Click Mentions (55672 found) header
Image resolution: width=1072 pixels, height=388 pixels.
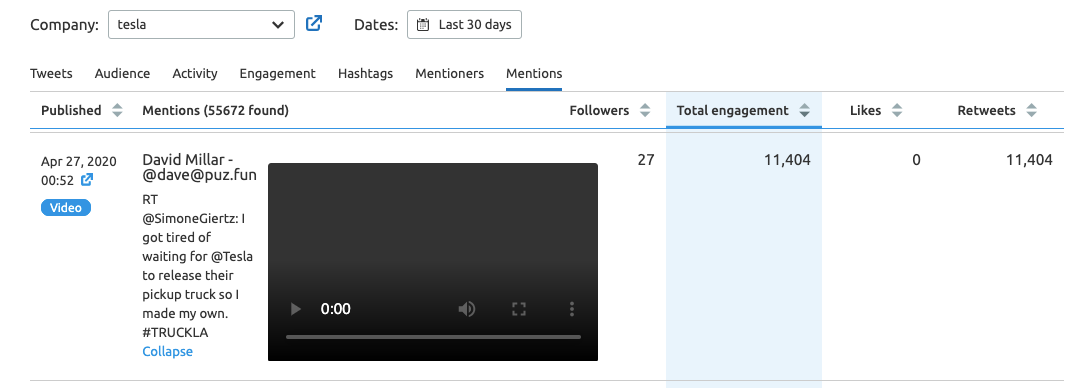coord(215,111)
